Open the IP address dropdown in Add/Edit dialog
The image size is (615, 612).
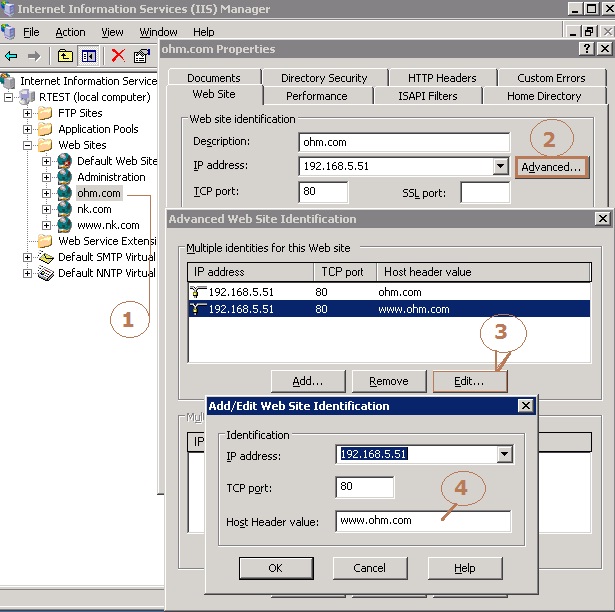point(504,454)
